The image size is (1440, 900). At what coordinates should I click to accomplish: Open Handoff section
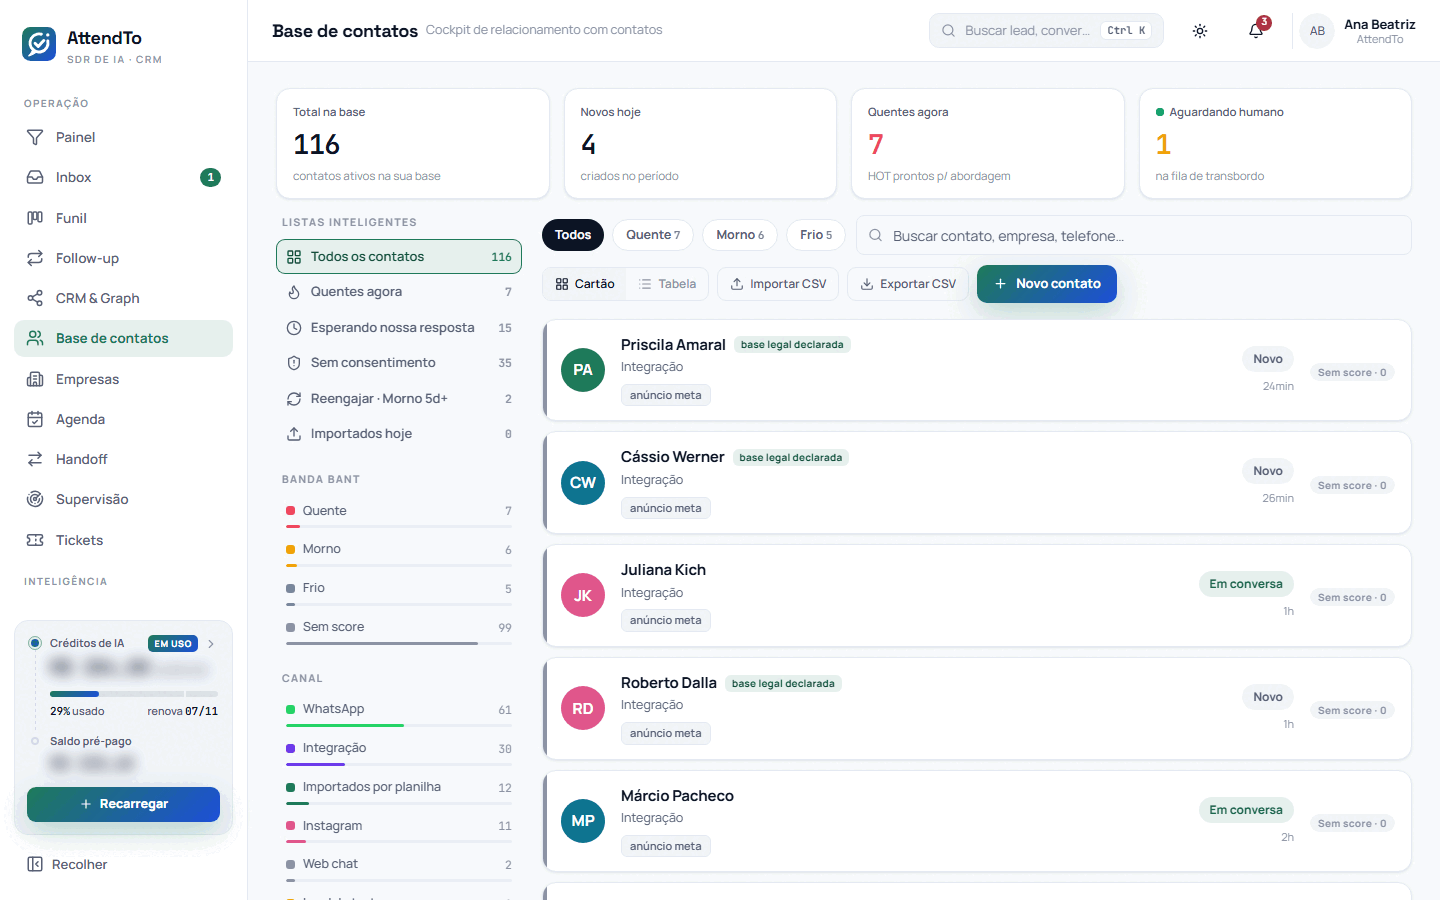(123, 459)
